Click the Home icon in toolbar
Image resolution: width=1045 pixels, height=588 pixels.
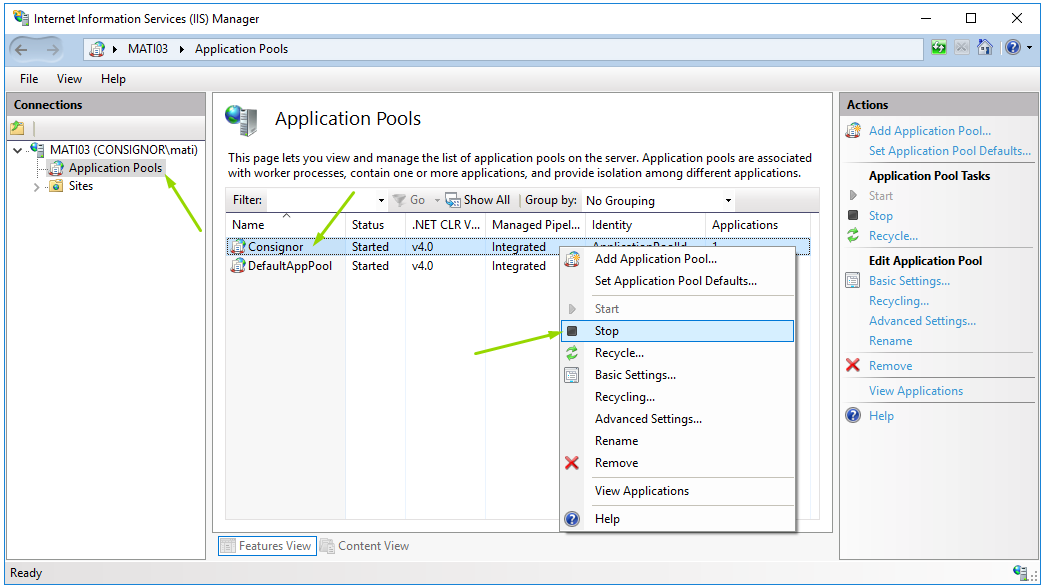pos(984,47)
